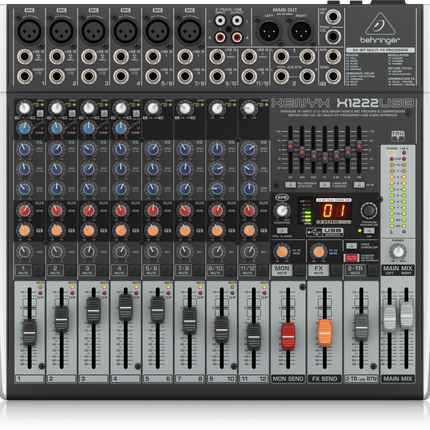Image resolution: width=430 pixels, height=430 pixels.
Task: Click the MAIN MIX label below the faders
Action: [398, 379]
